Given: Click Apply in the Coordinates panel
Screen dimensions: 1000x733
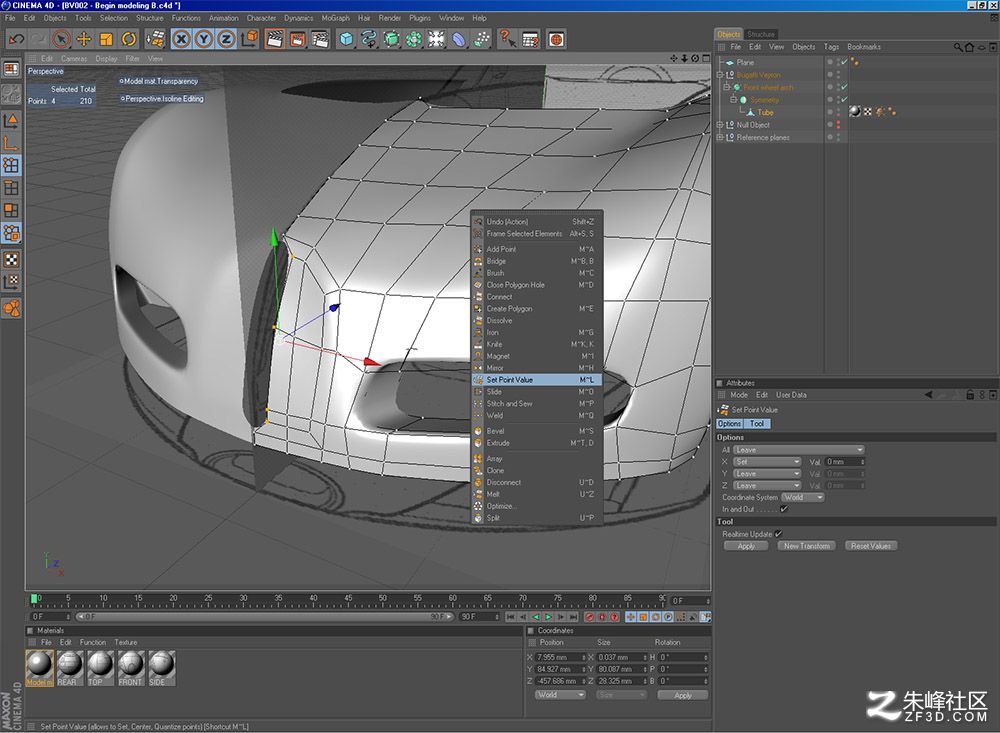Looking at the screenshot, I should pos(683,695).
